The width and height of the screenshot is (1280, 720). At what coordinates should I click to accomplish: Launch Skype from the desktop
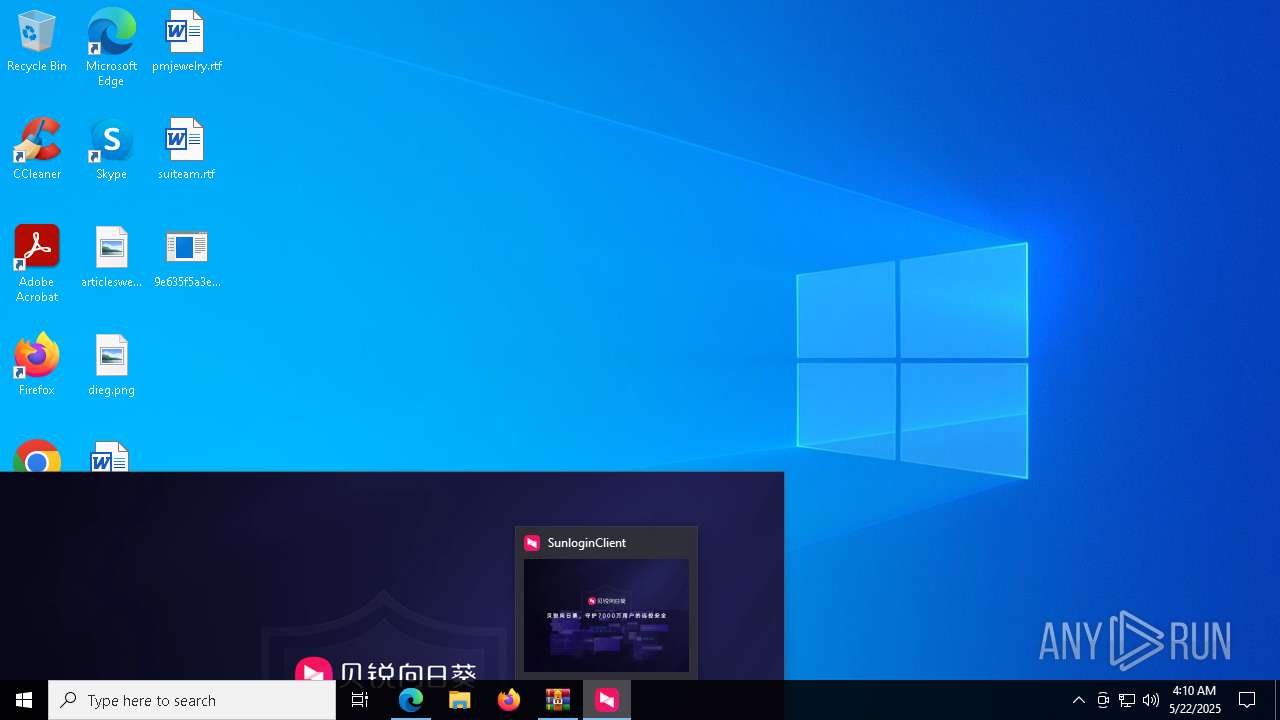[x=111, y=149]
